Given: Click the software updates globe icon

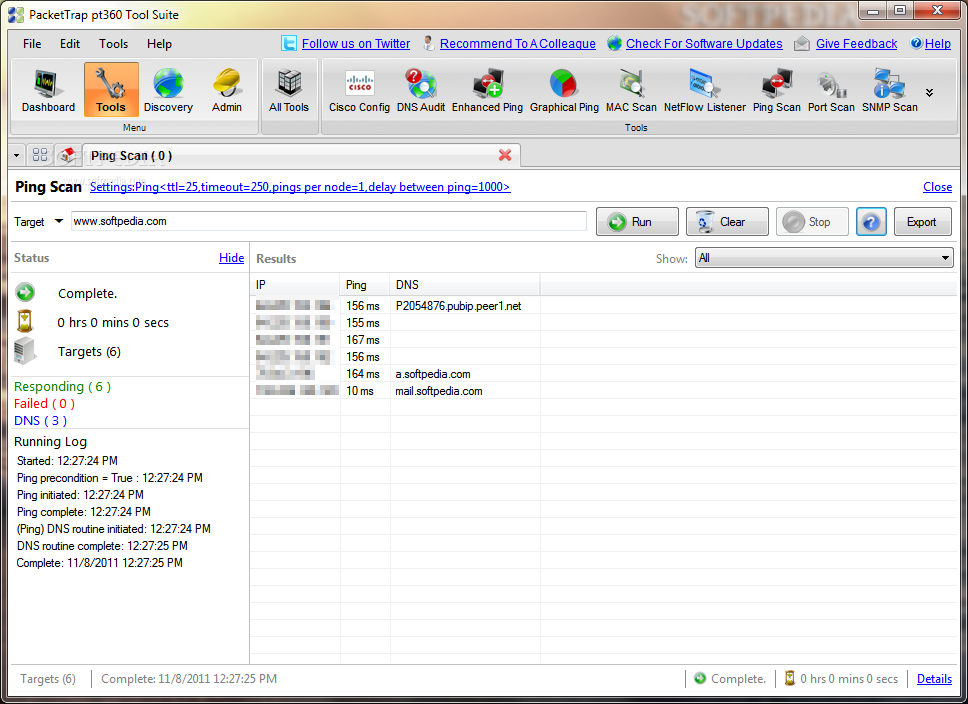Looking at the screenshot, I should point(614,43).
